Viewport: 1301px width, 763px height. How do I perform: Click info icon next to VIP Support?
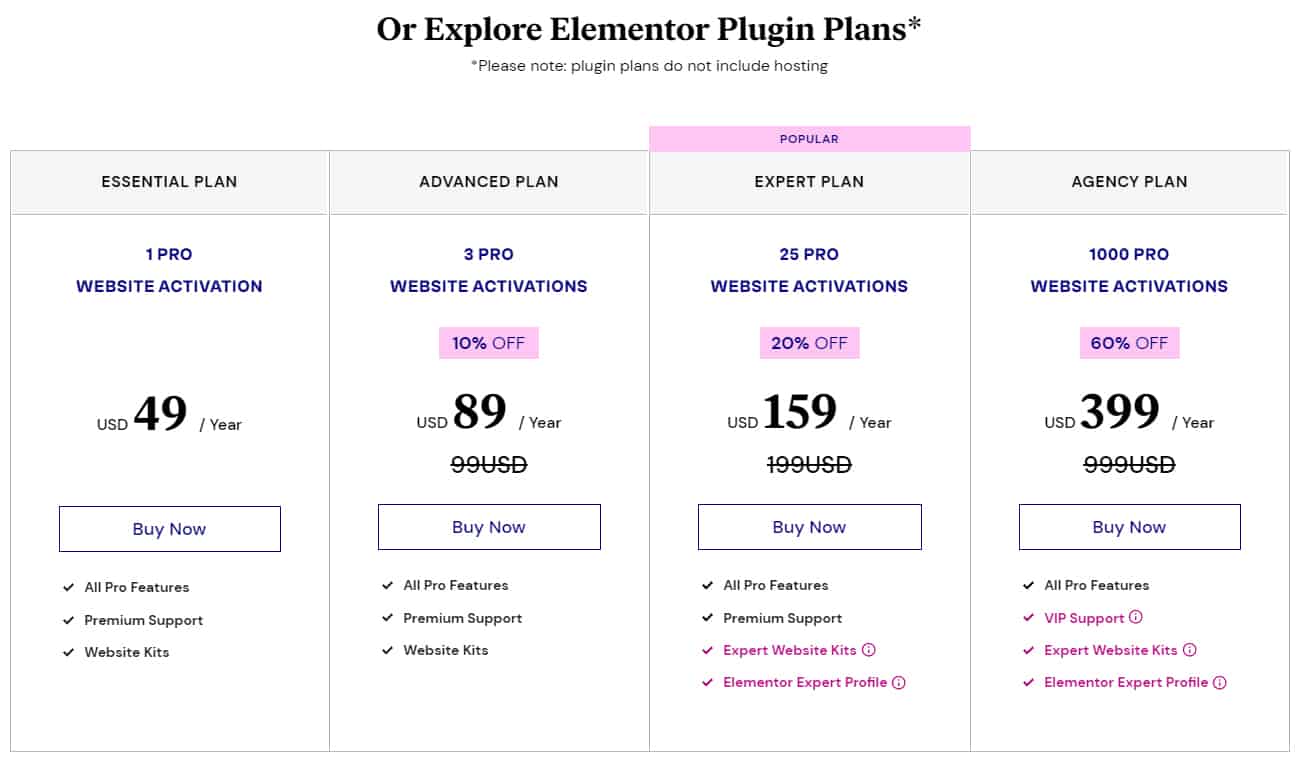(1135, 618)
